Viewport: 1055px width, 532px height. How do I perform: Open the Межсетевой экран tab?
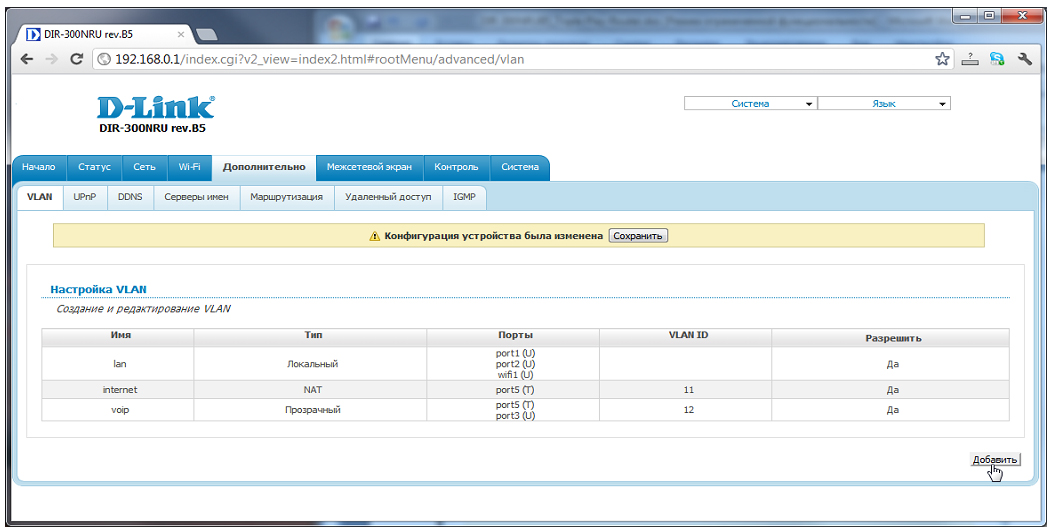[x=369, y=167]
